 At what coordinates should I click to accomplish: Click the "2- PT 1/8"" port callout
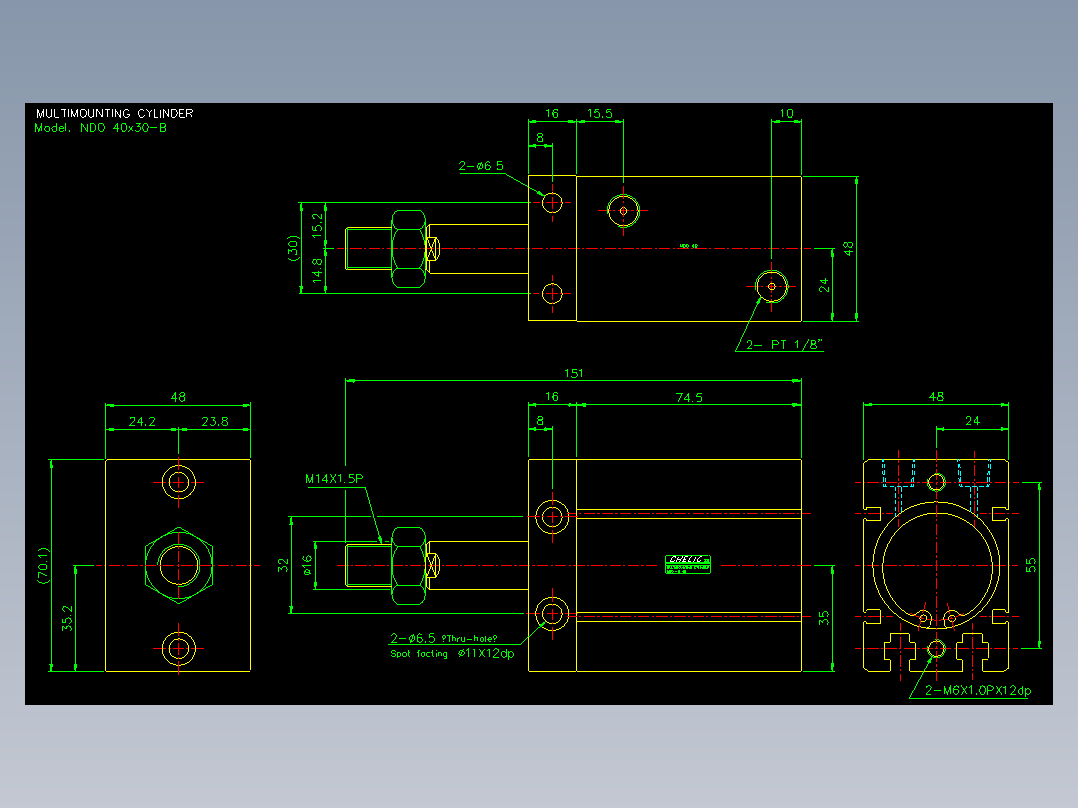pos(784,345)
